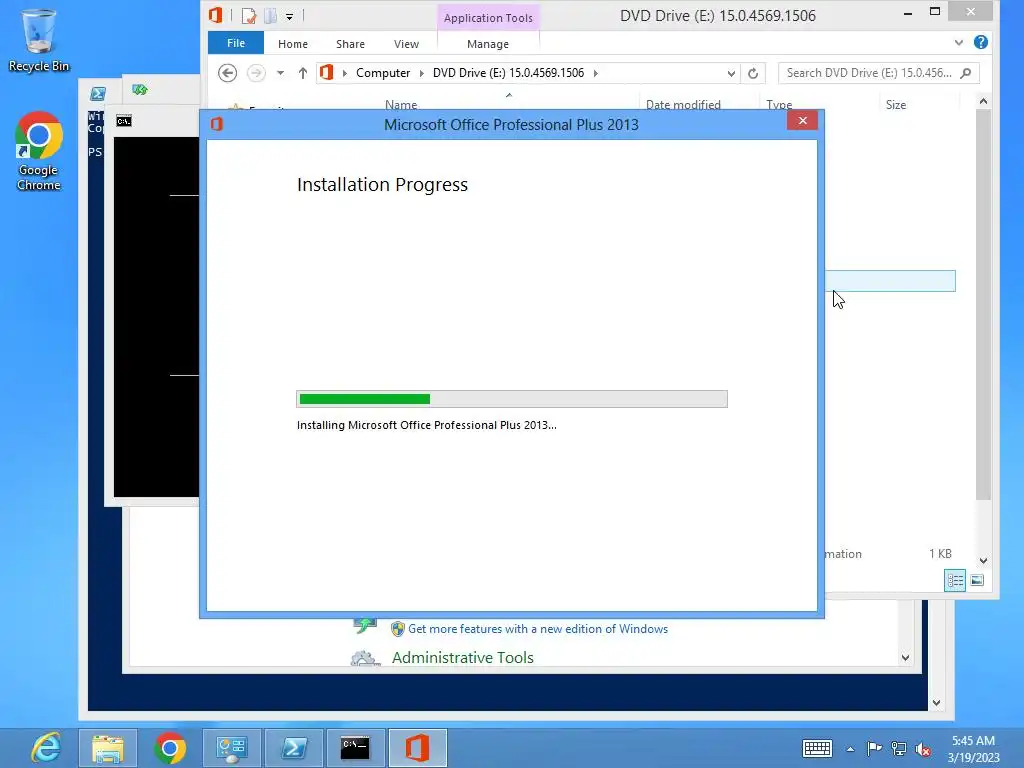This screenshot has width=1024, height=768.
Task: Open File Explorer from the taskbar
Action: (x=108, y=748)
